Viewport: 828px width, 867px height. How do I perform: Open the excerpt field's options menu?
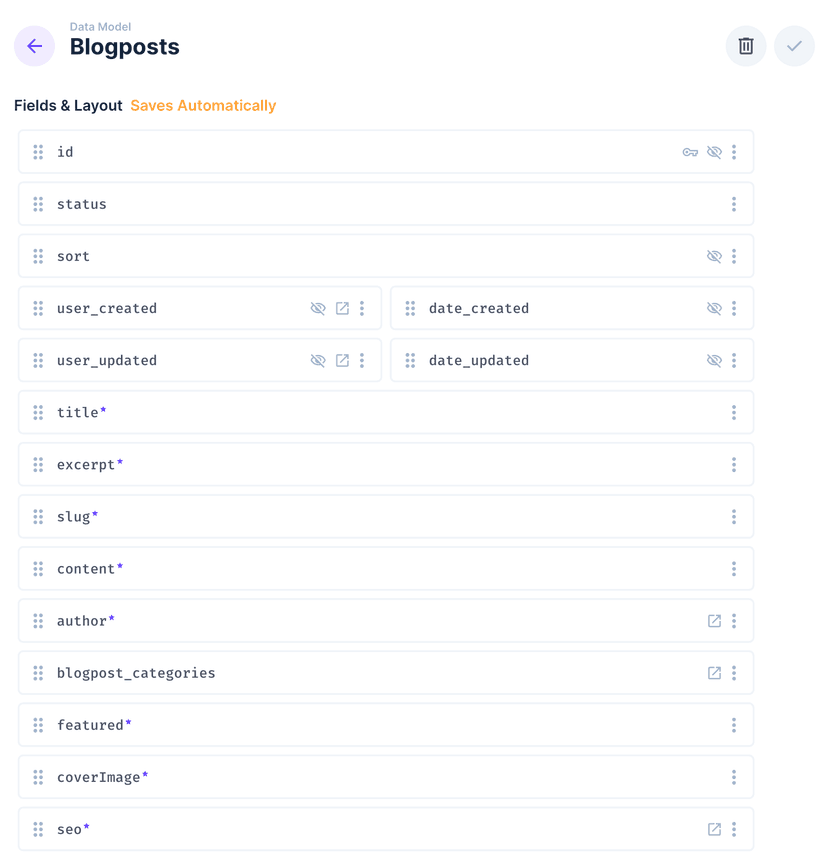734,464
